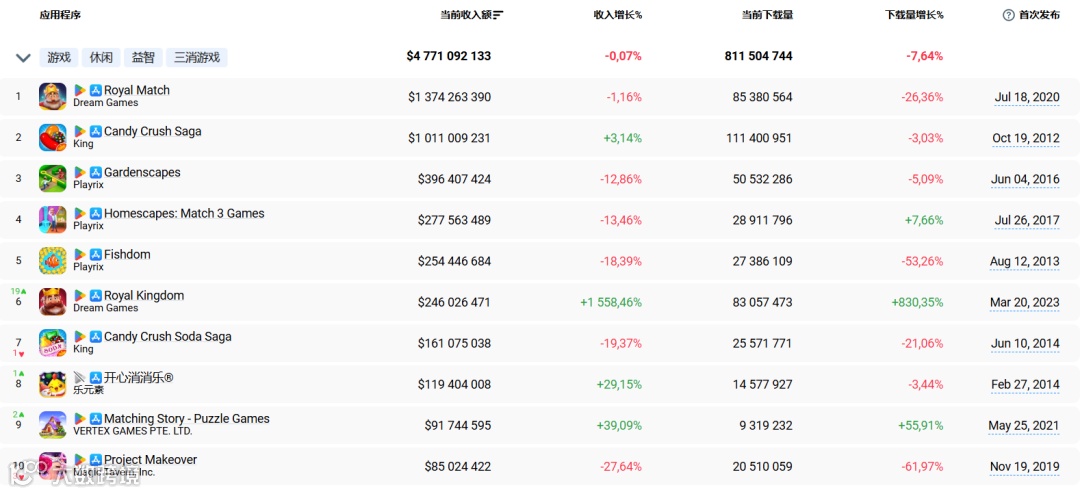This screenshot has height=494, width=1080.
Task: Click the Google Play icon for Candy Crush Saga
Action: point(80,131)
